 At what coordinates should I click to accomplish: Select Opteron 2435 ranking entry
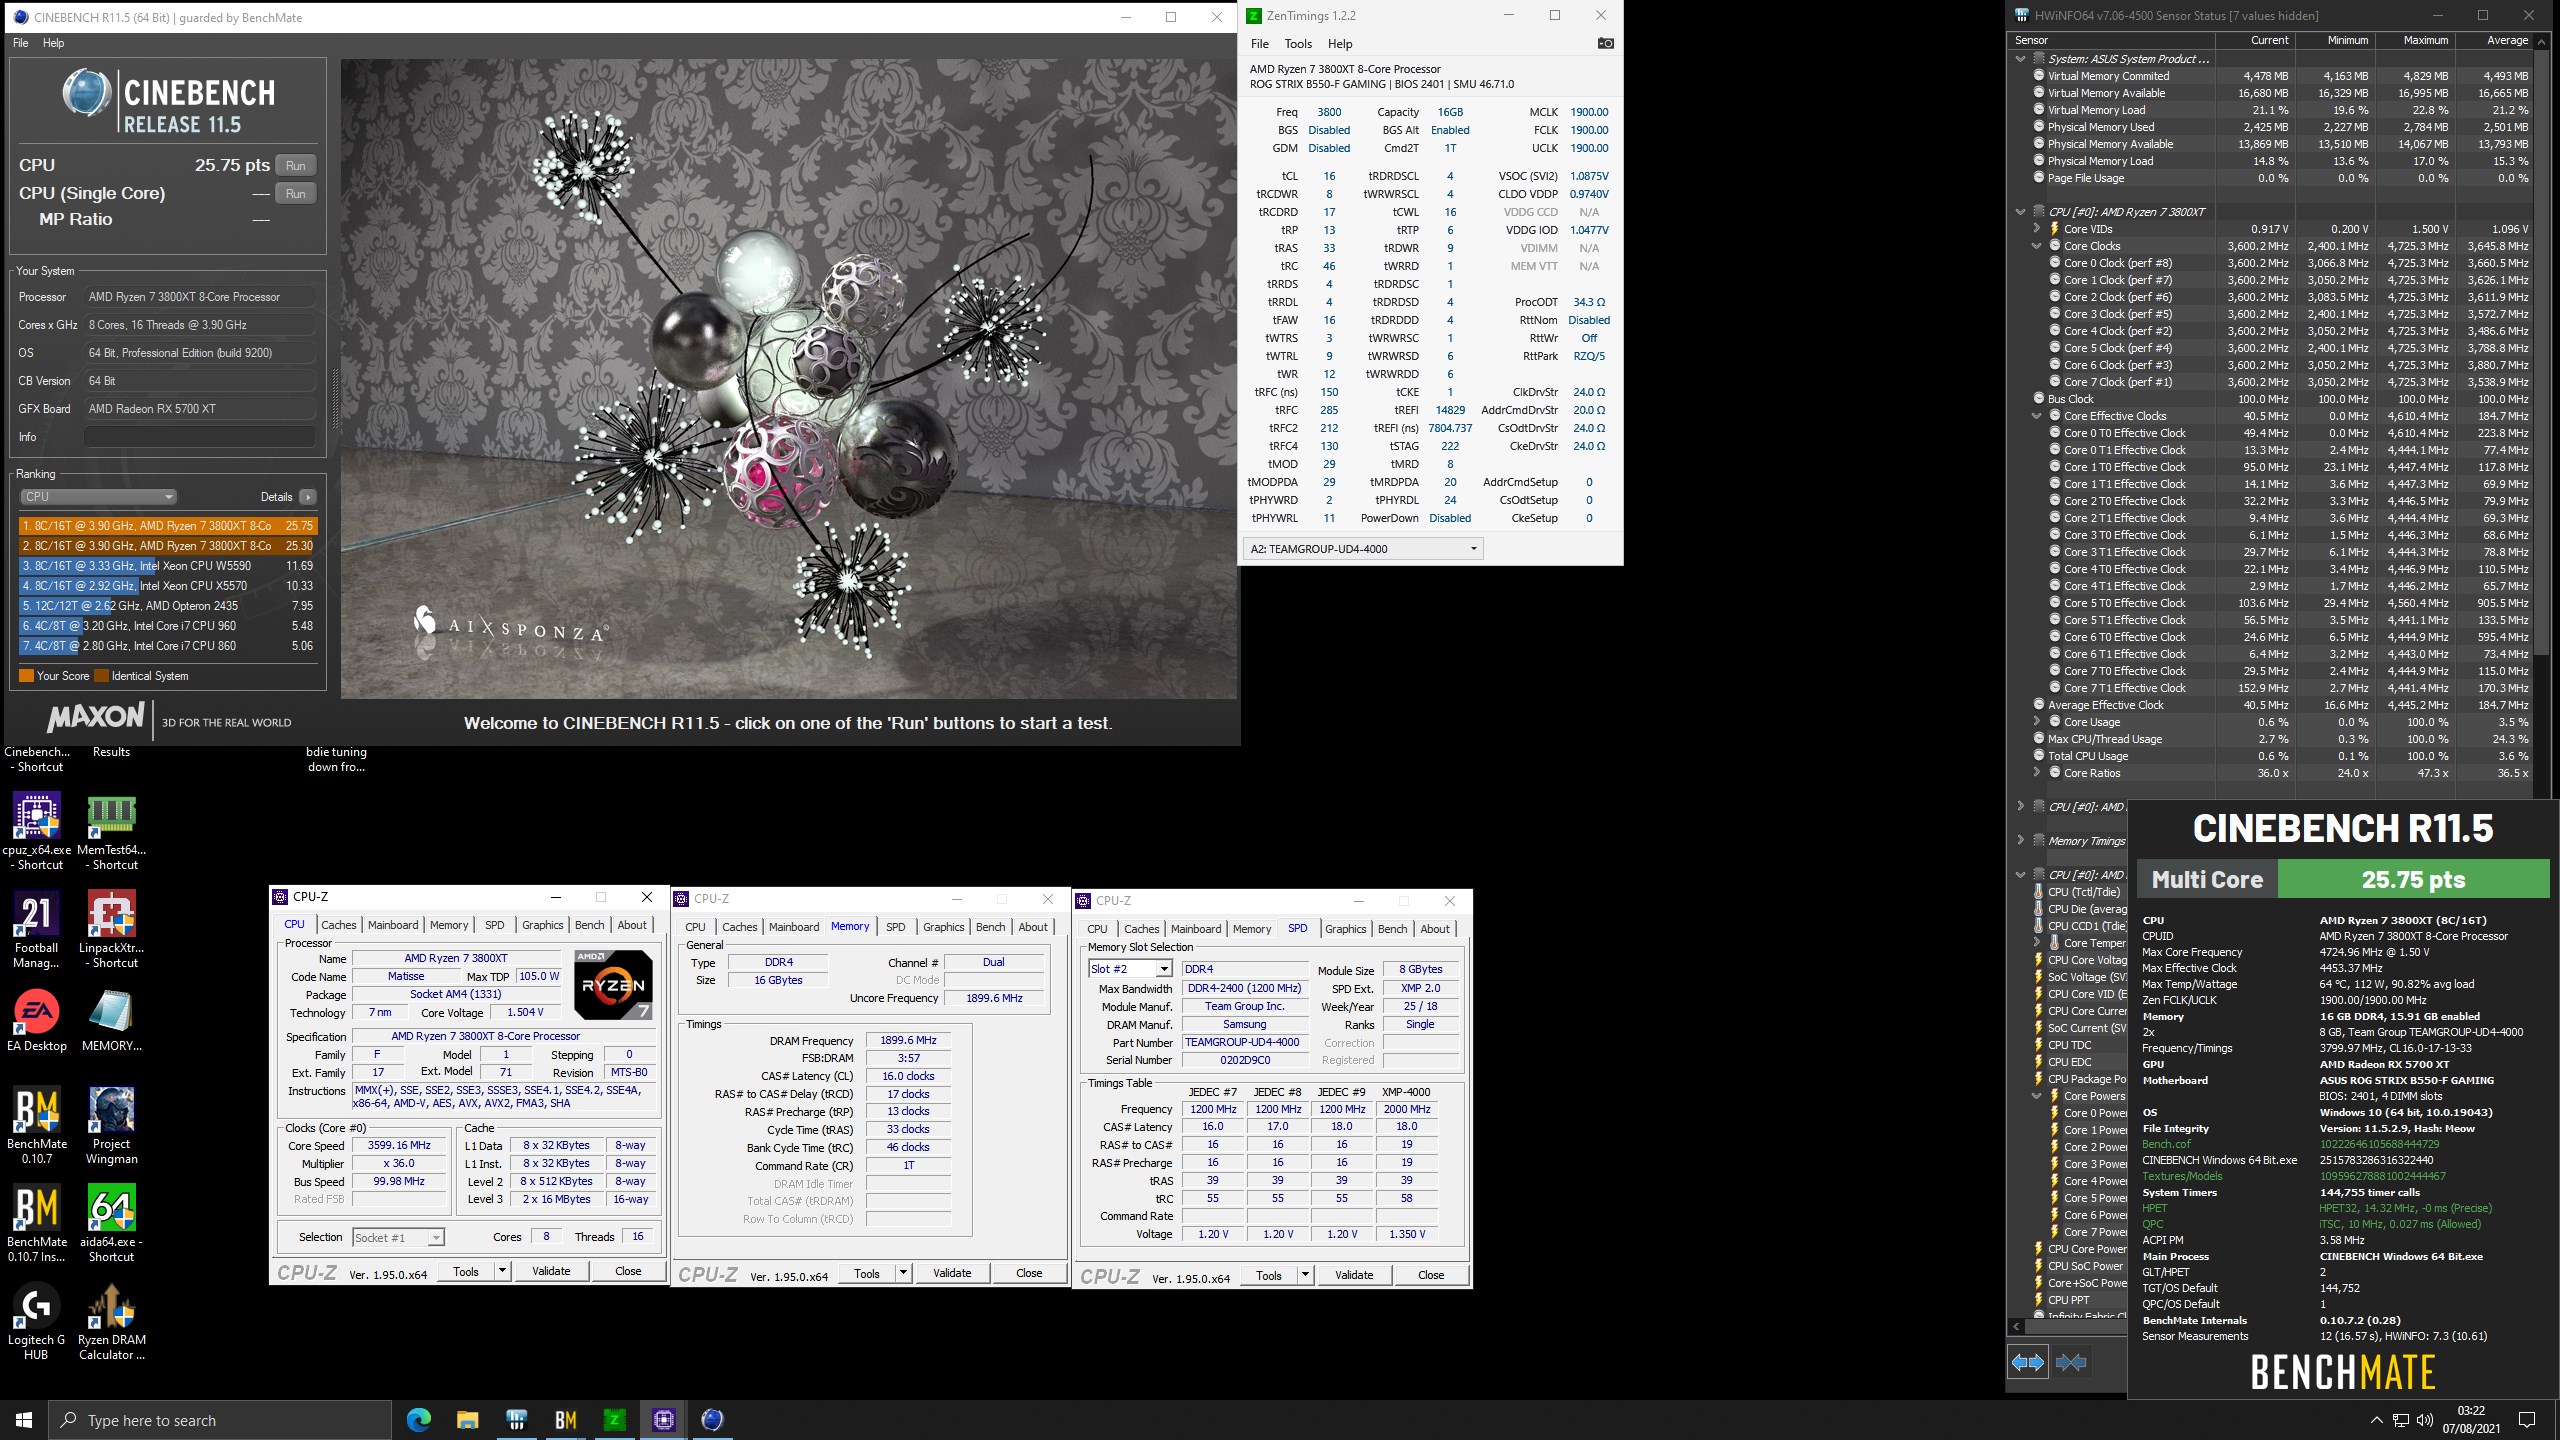(x=168, y=606)
